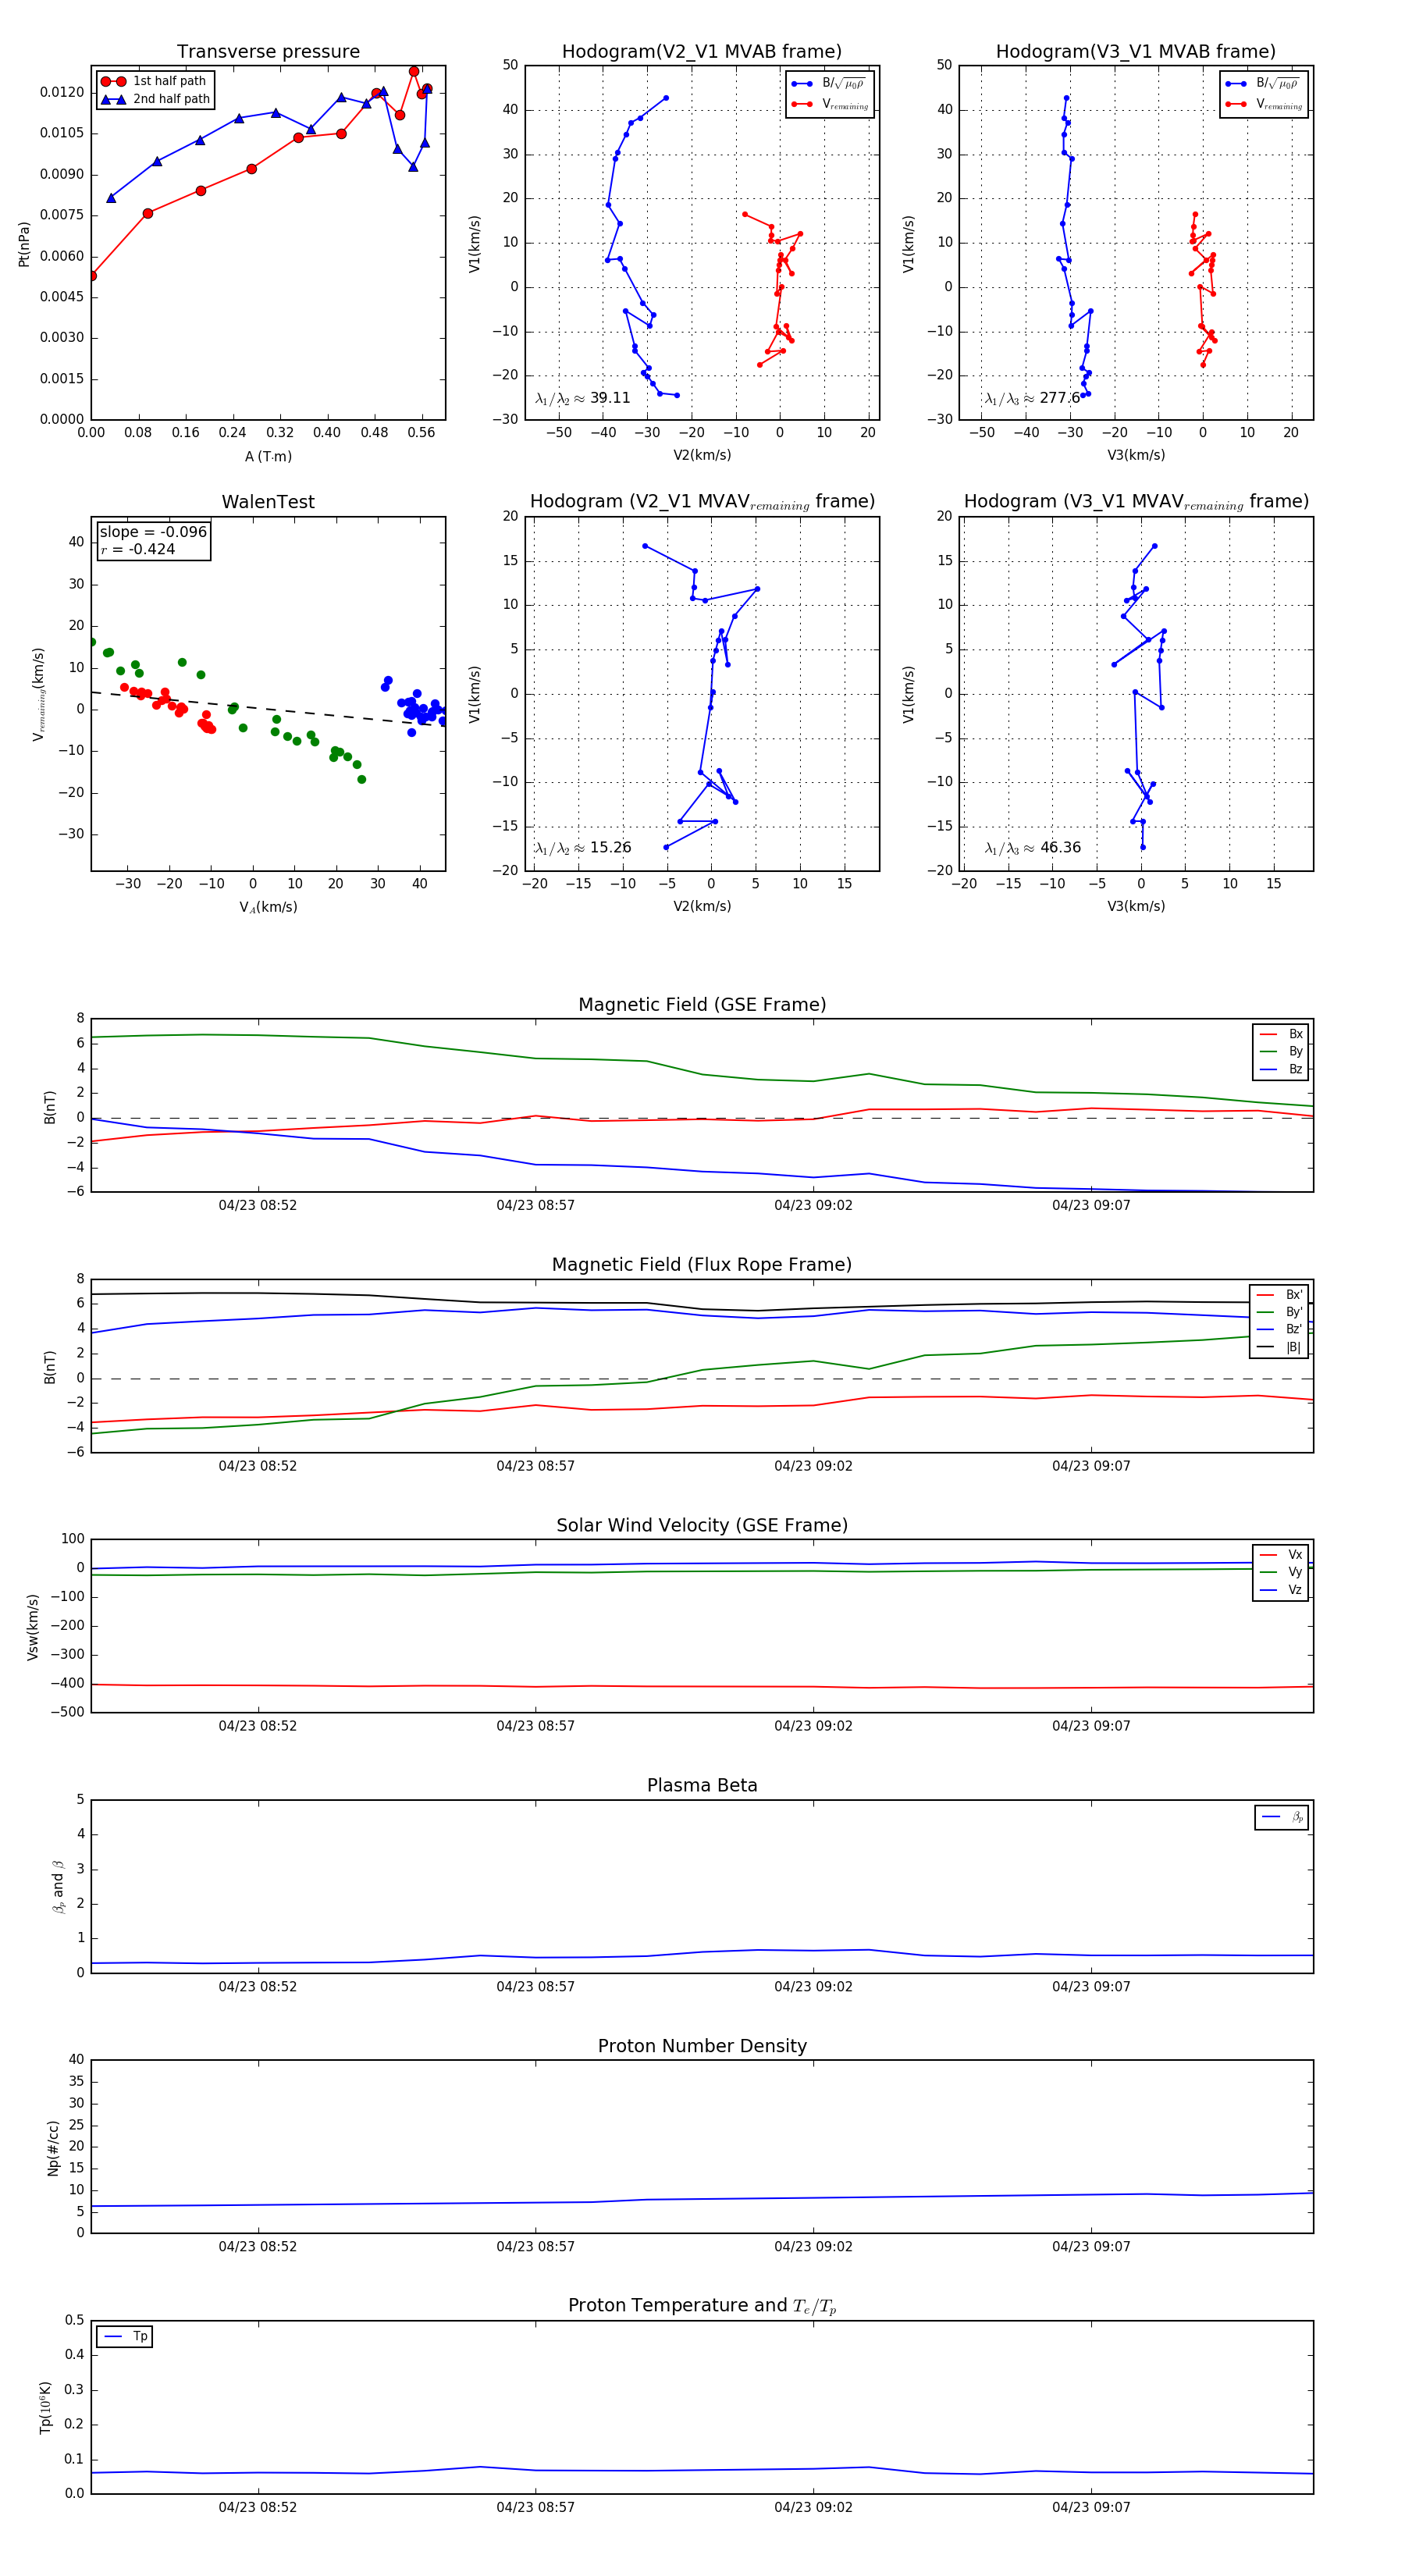Select the 'Tp' legend entry
This screenshot has width=1405, height=2576.
(x=125, y=2337)
